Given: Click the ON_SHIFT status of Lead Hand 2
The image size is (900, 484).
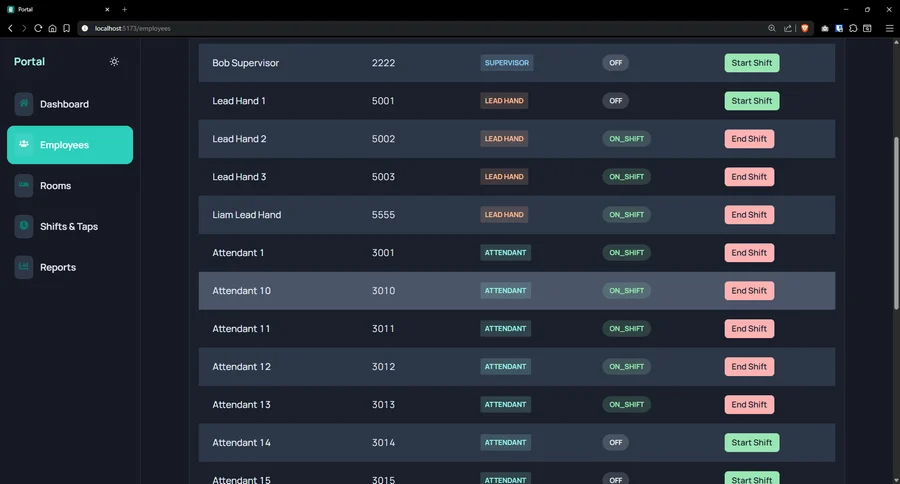Looking at the screenshot, I should 626,138.
